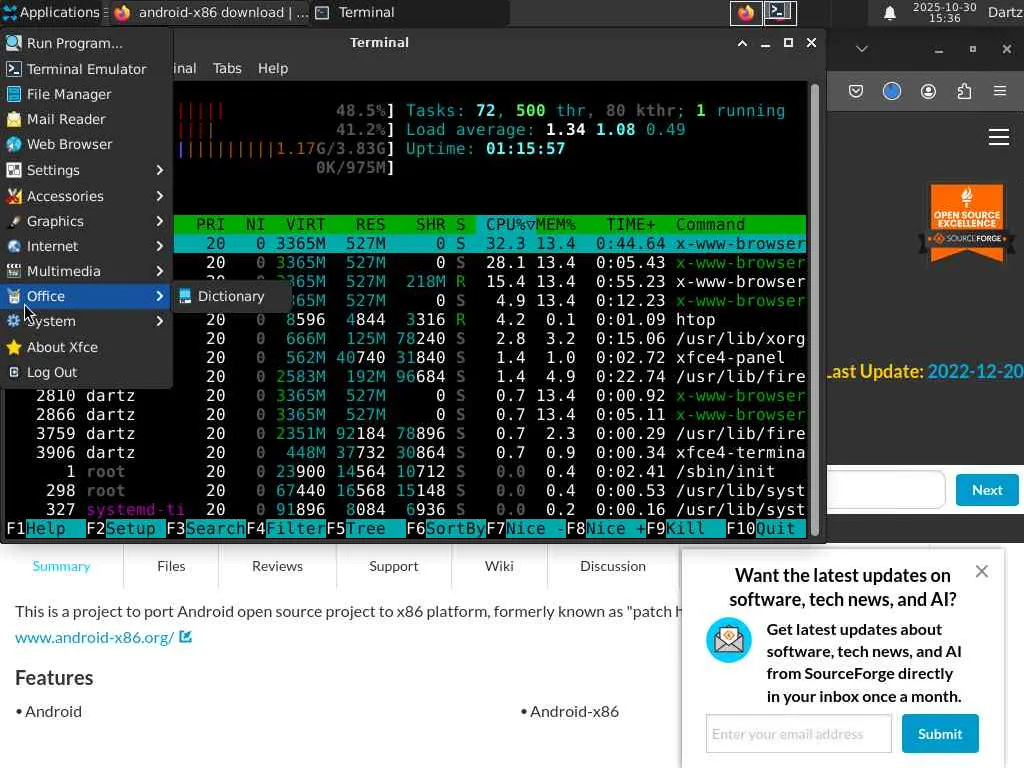Click the About Xfce star icon
Viewport: 1024px width, 768px height.
pos(14,347)
